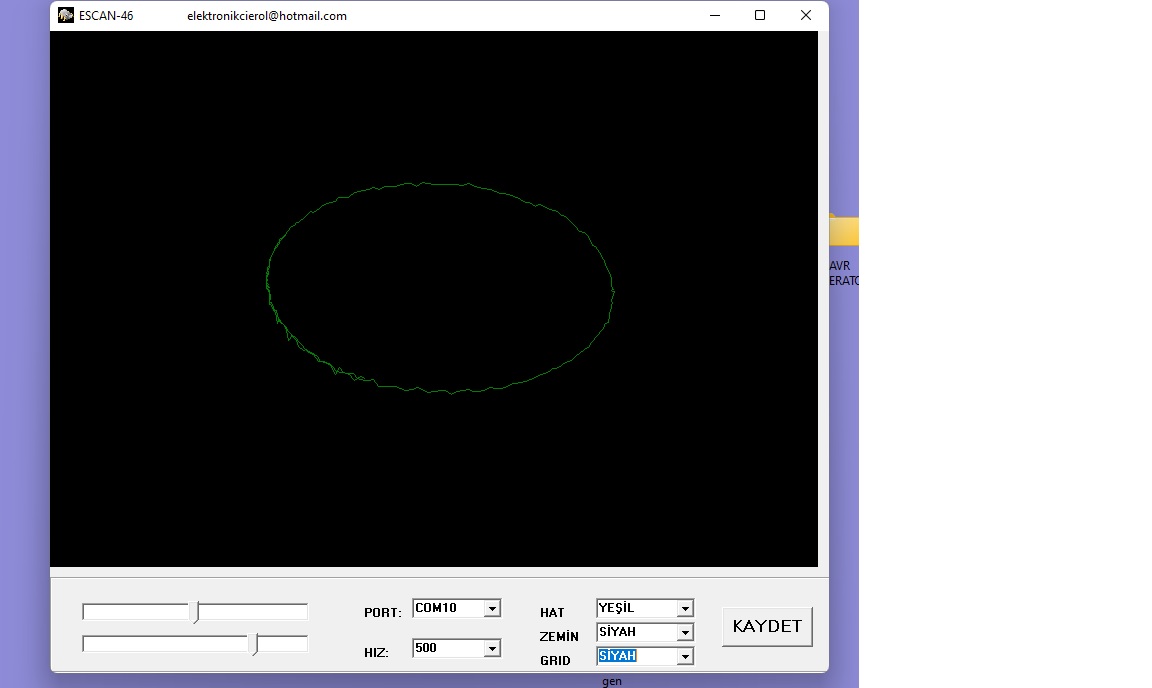Expand the HAT YEŞİL color dropdown
The image size is (1152, 688).
pyautogui.click(x=685, y=609)
